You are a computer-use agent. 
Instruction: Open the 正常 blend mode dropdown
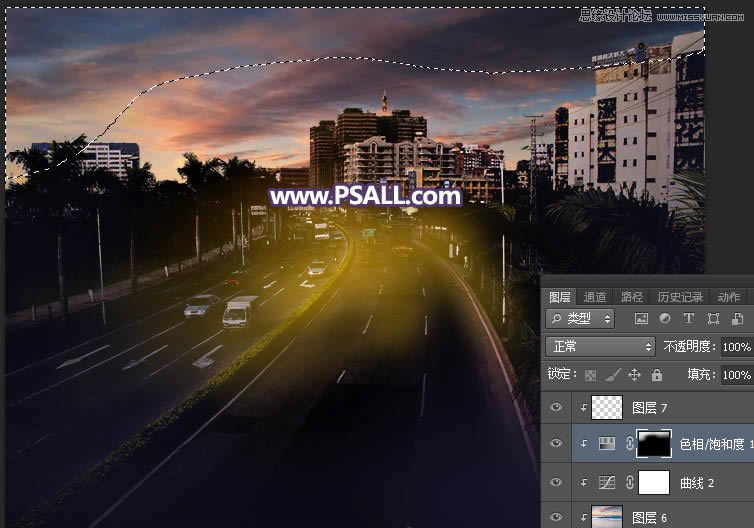point(600,347)
